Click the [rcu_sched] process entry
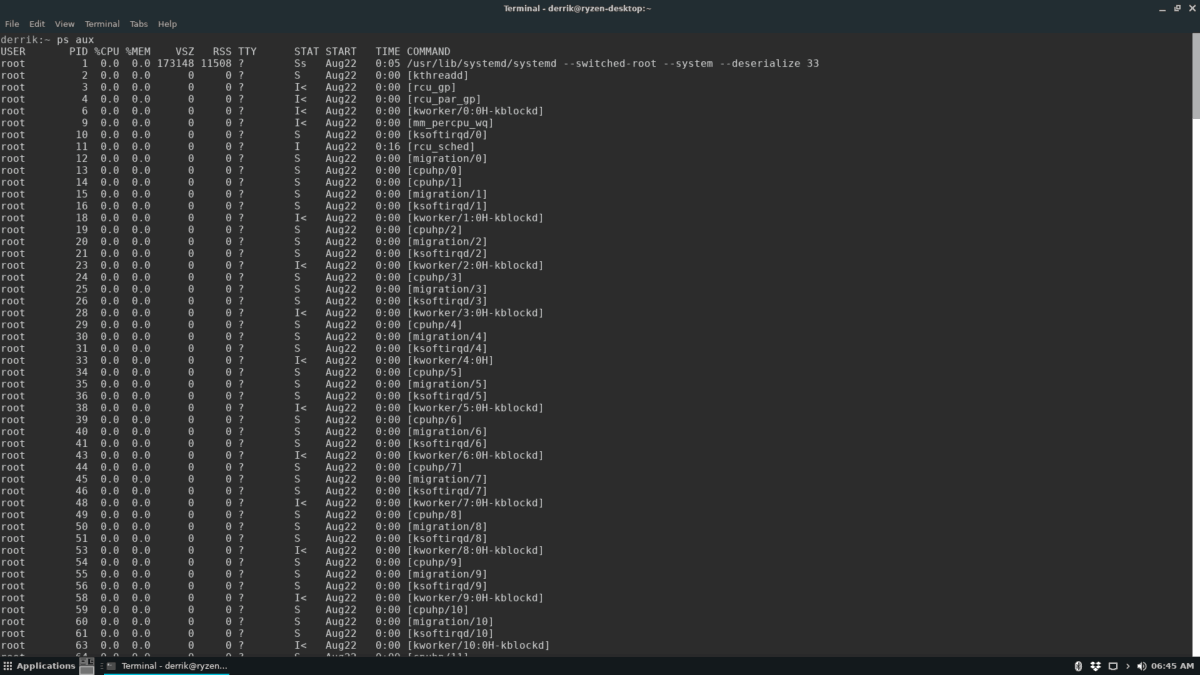 440,147
